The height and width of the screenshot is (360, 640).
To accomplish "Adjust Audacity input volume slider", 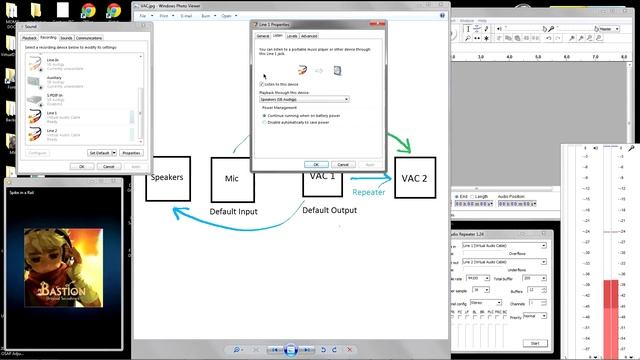I will pos(577,29).
